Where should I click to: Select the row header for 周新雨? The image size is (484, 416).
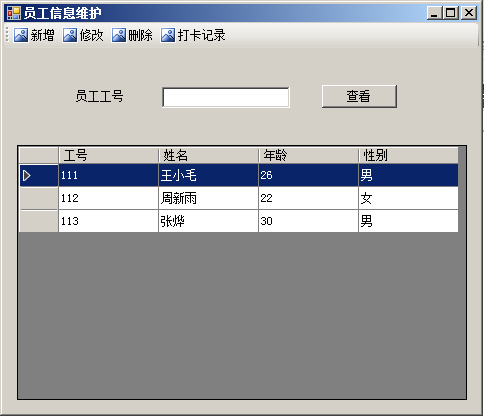(39, 198)
